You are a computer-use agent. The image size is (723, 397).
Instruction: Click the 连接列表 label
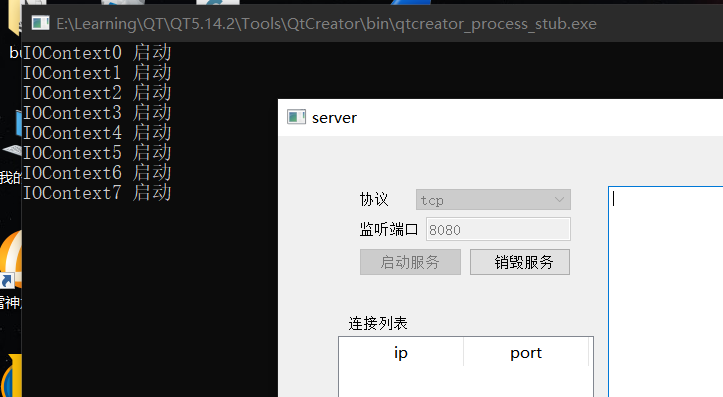pos(378,323)
